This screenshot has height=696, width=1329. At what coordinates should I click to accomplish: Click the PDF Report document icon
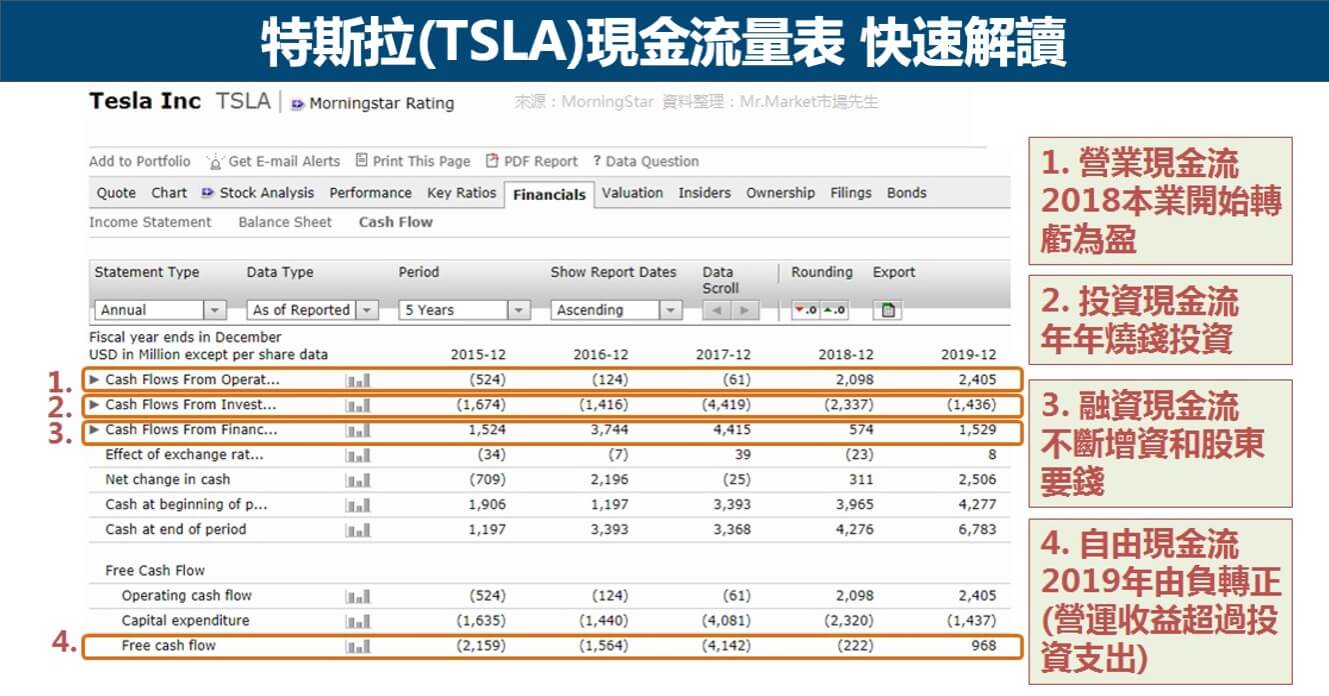coord(492,161)
